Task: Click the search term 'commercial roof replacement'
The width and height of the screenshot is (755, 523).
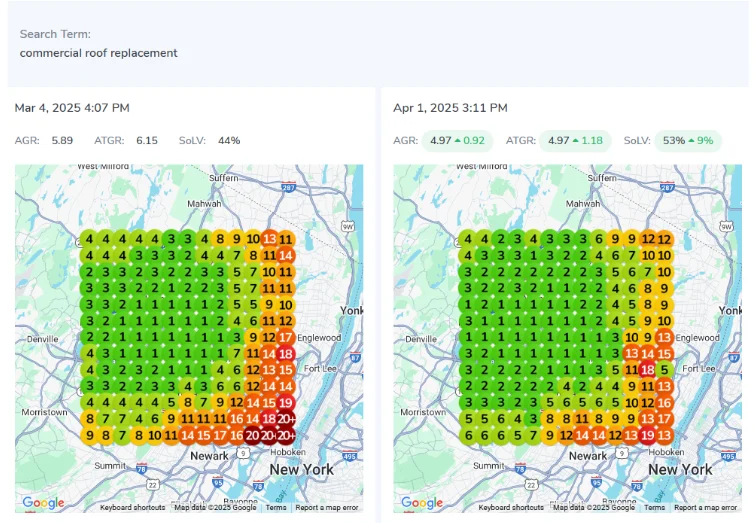Action: (98, 53)
